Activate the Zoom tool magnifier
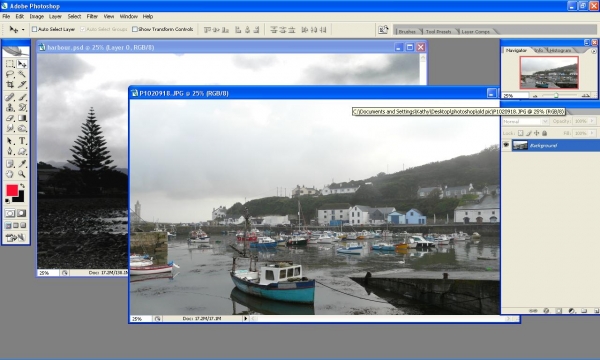600x360 pixels. click(x=22, y=174)
